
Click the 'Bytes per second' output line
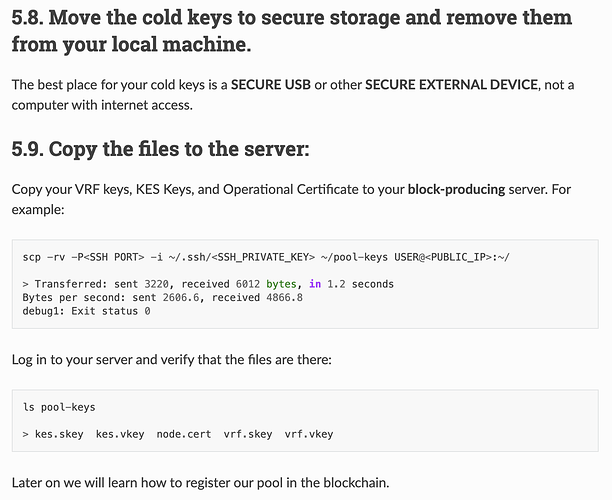[x=162, y=298]
